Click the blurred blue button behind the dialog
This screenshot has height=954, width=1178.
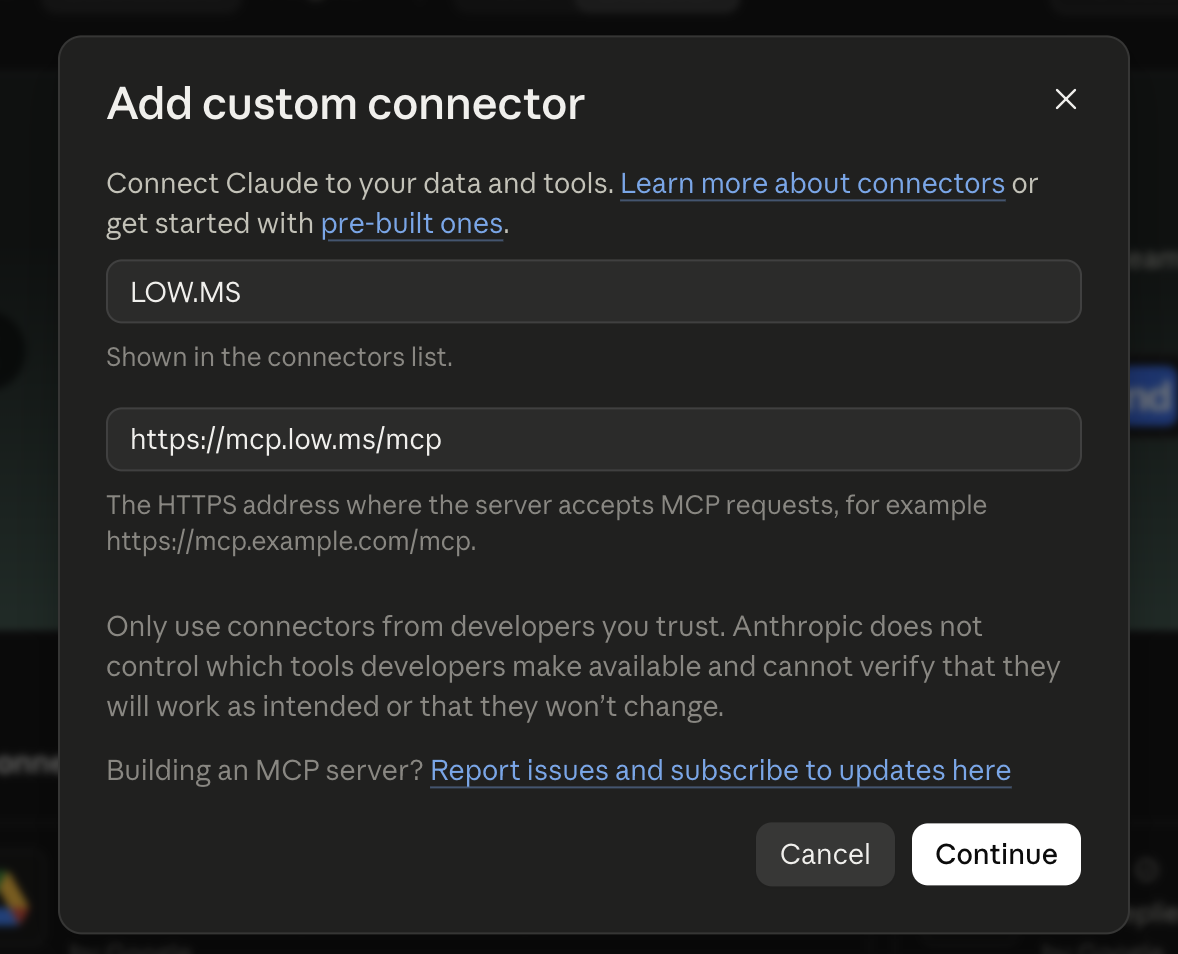tap(1152, 397)
